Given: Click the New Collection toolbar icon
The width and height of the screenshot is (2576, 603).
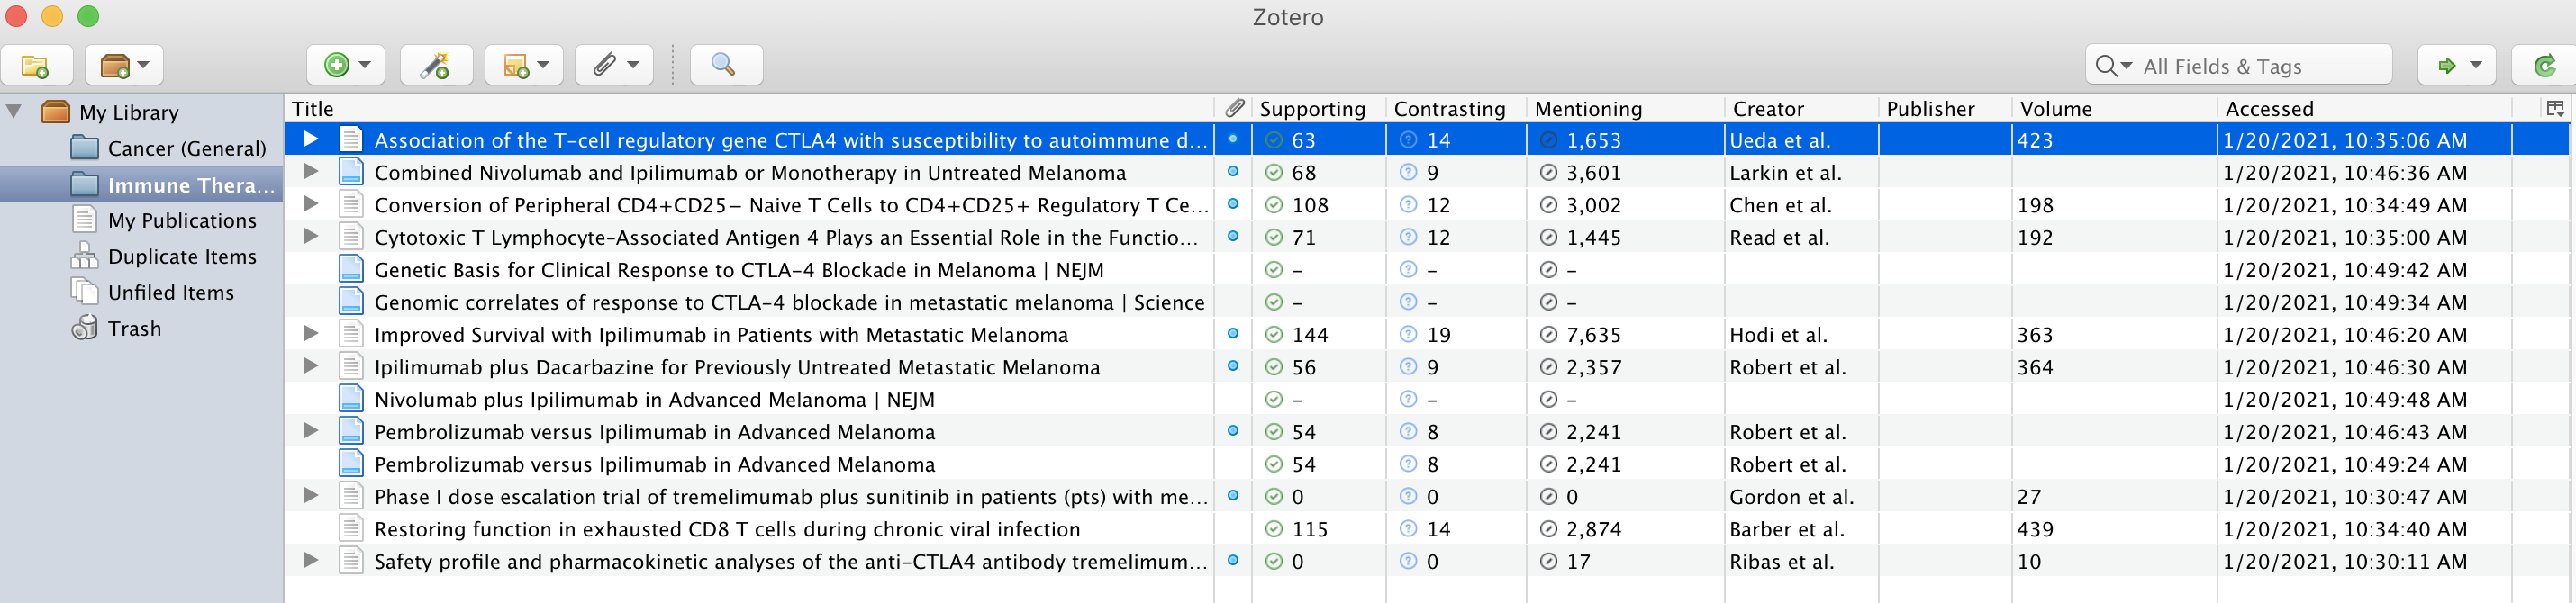Looking at the screenshot, I should coord(36,66).
